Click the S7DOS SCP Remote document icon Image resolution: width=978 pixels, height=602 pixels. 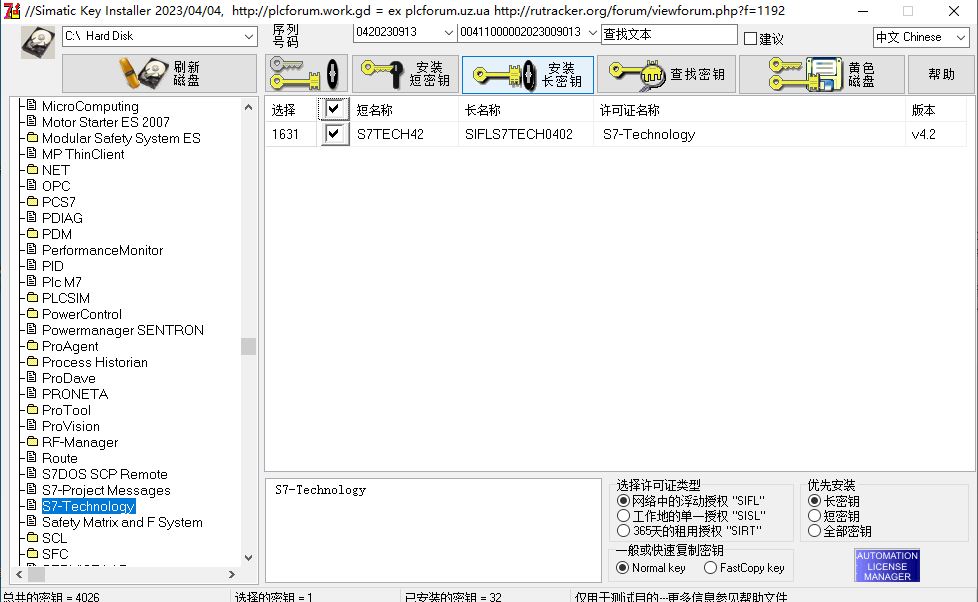32,473
